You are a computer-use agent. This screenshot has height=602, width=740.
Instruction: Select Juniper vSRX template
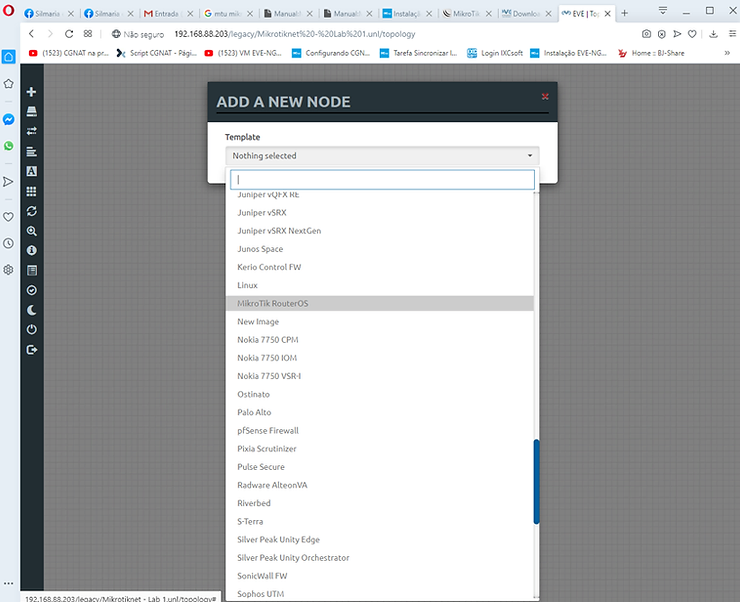click(380, 213)
